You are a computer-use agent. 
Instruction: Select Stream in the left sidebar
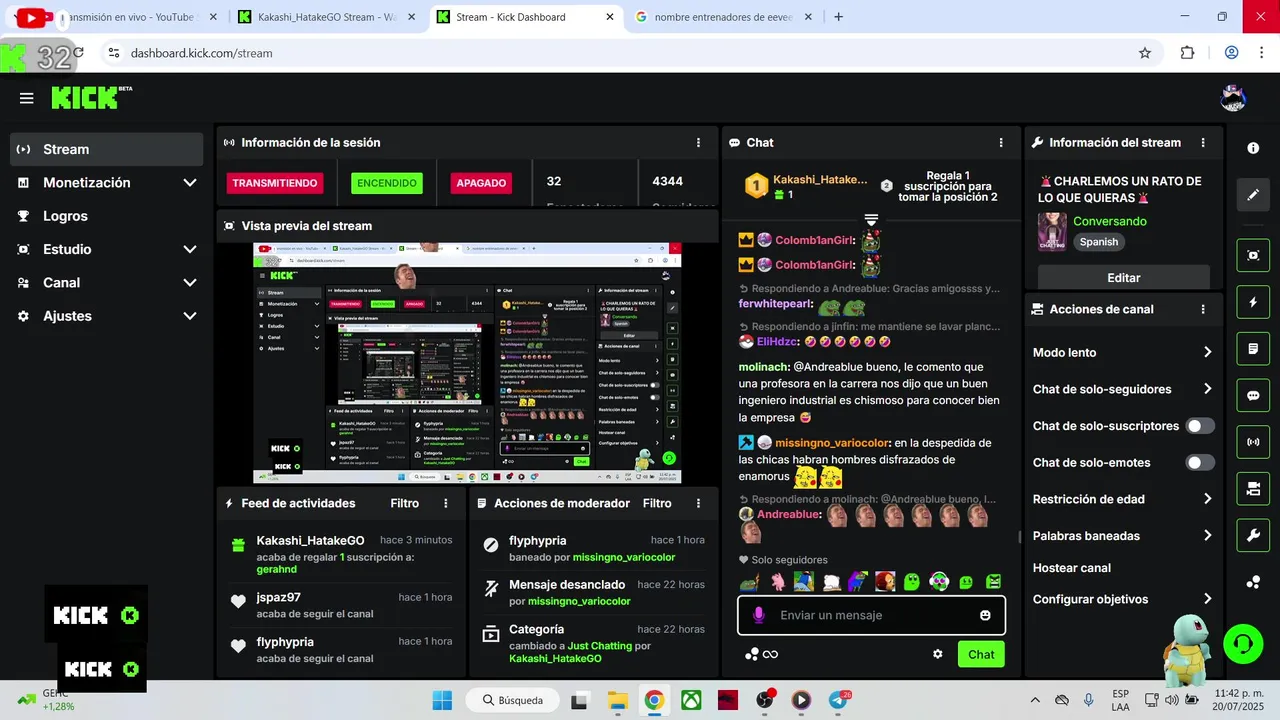[106, 149]
